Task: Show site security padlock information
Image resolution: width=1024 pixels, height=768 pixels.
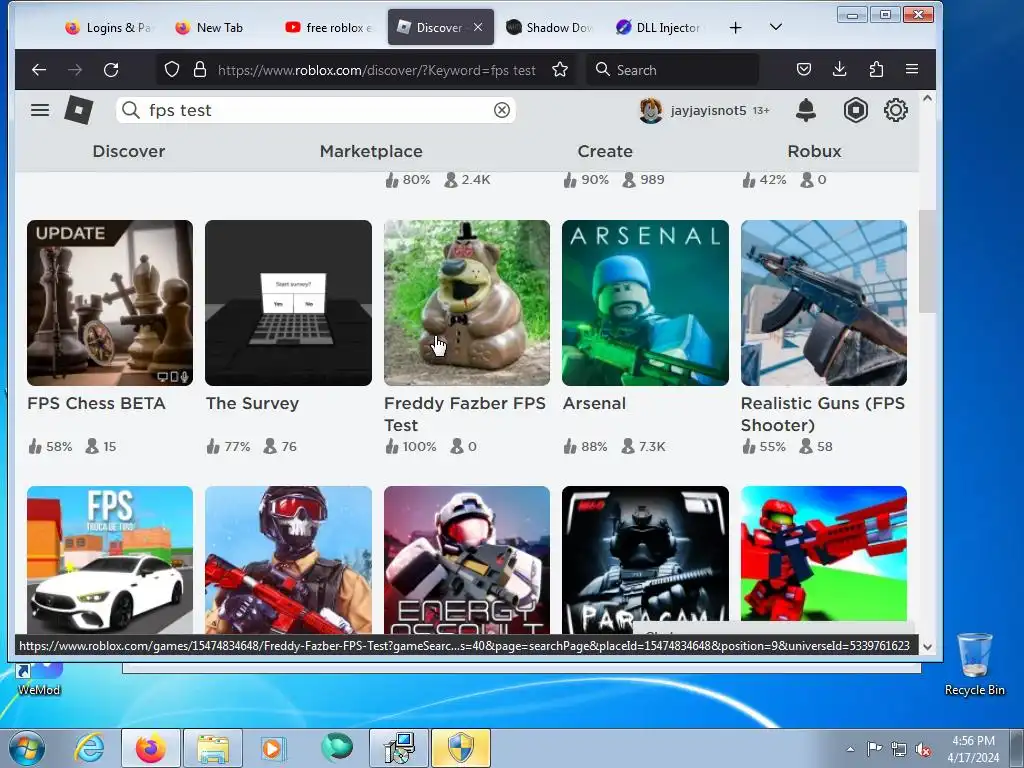Action: (200, 70)
